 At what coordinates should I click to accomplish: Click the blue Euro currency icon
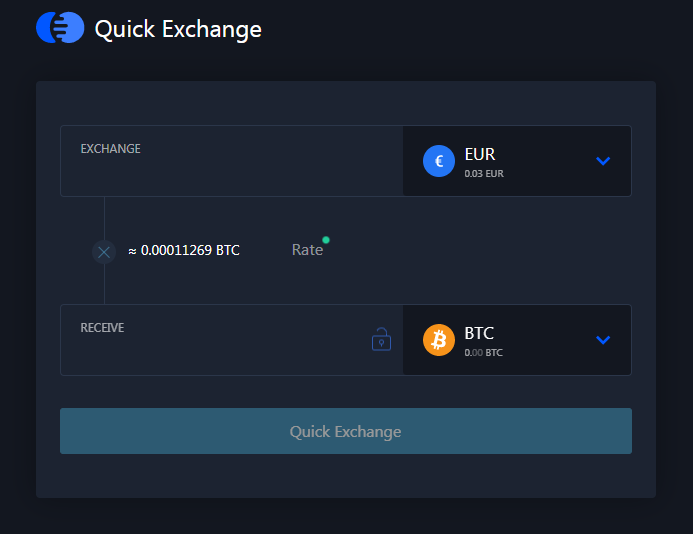click(x=439, y=161)
